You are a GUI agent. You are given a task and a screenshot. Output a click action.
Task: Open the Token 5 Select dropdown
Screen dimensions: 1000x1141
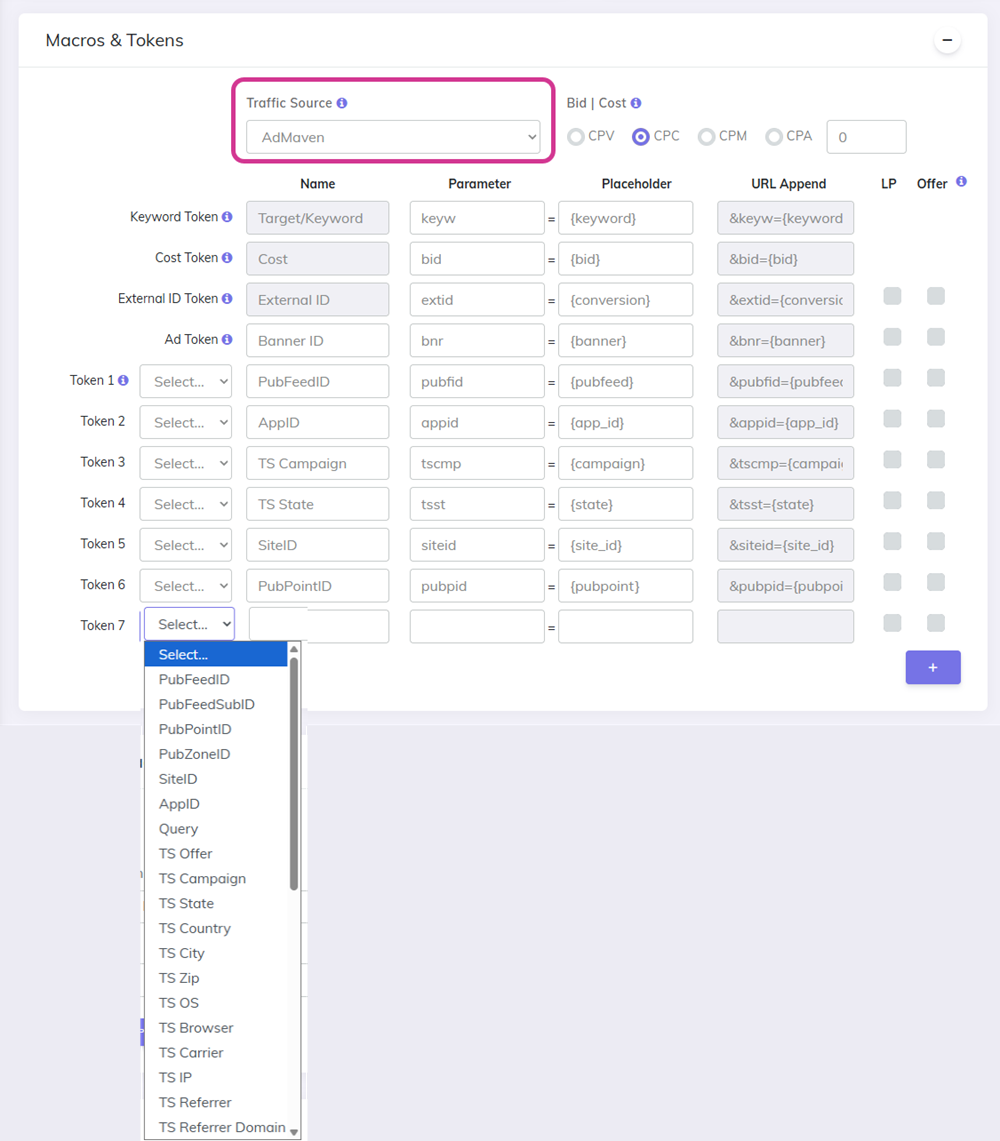(x=186, y=545)
